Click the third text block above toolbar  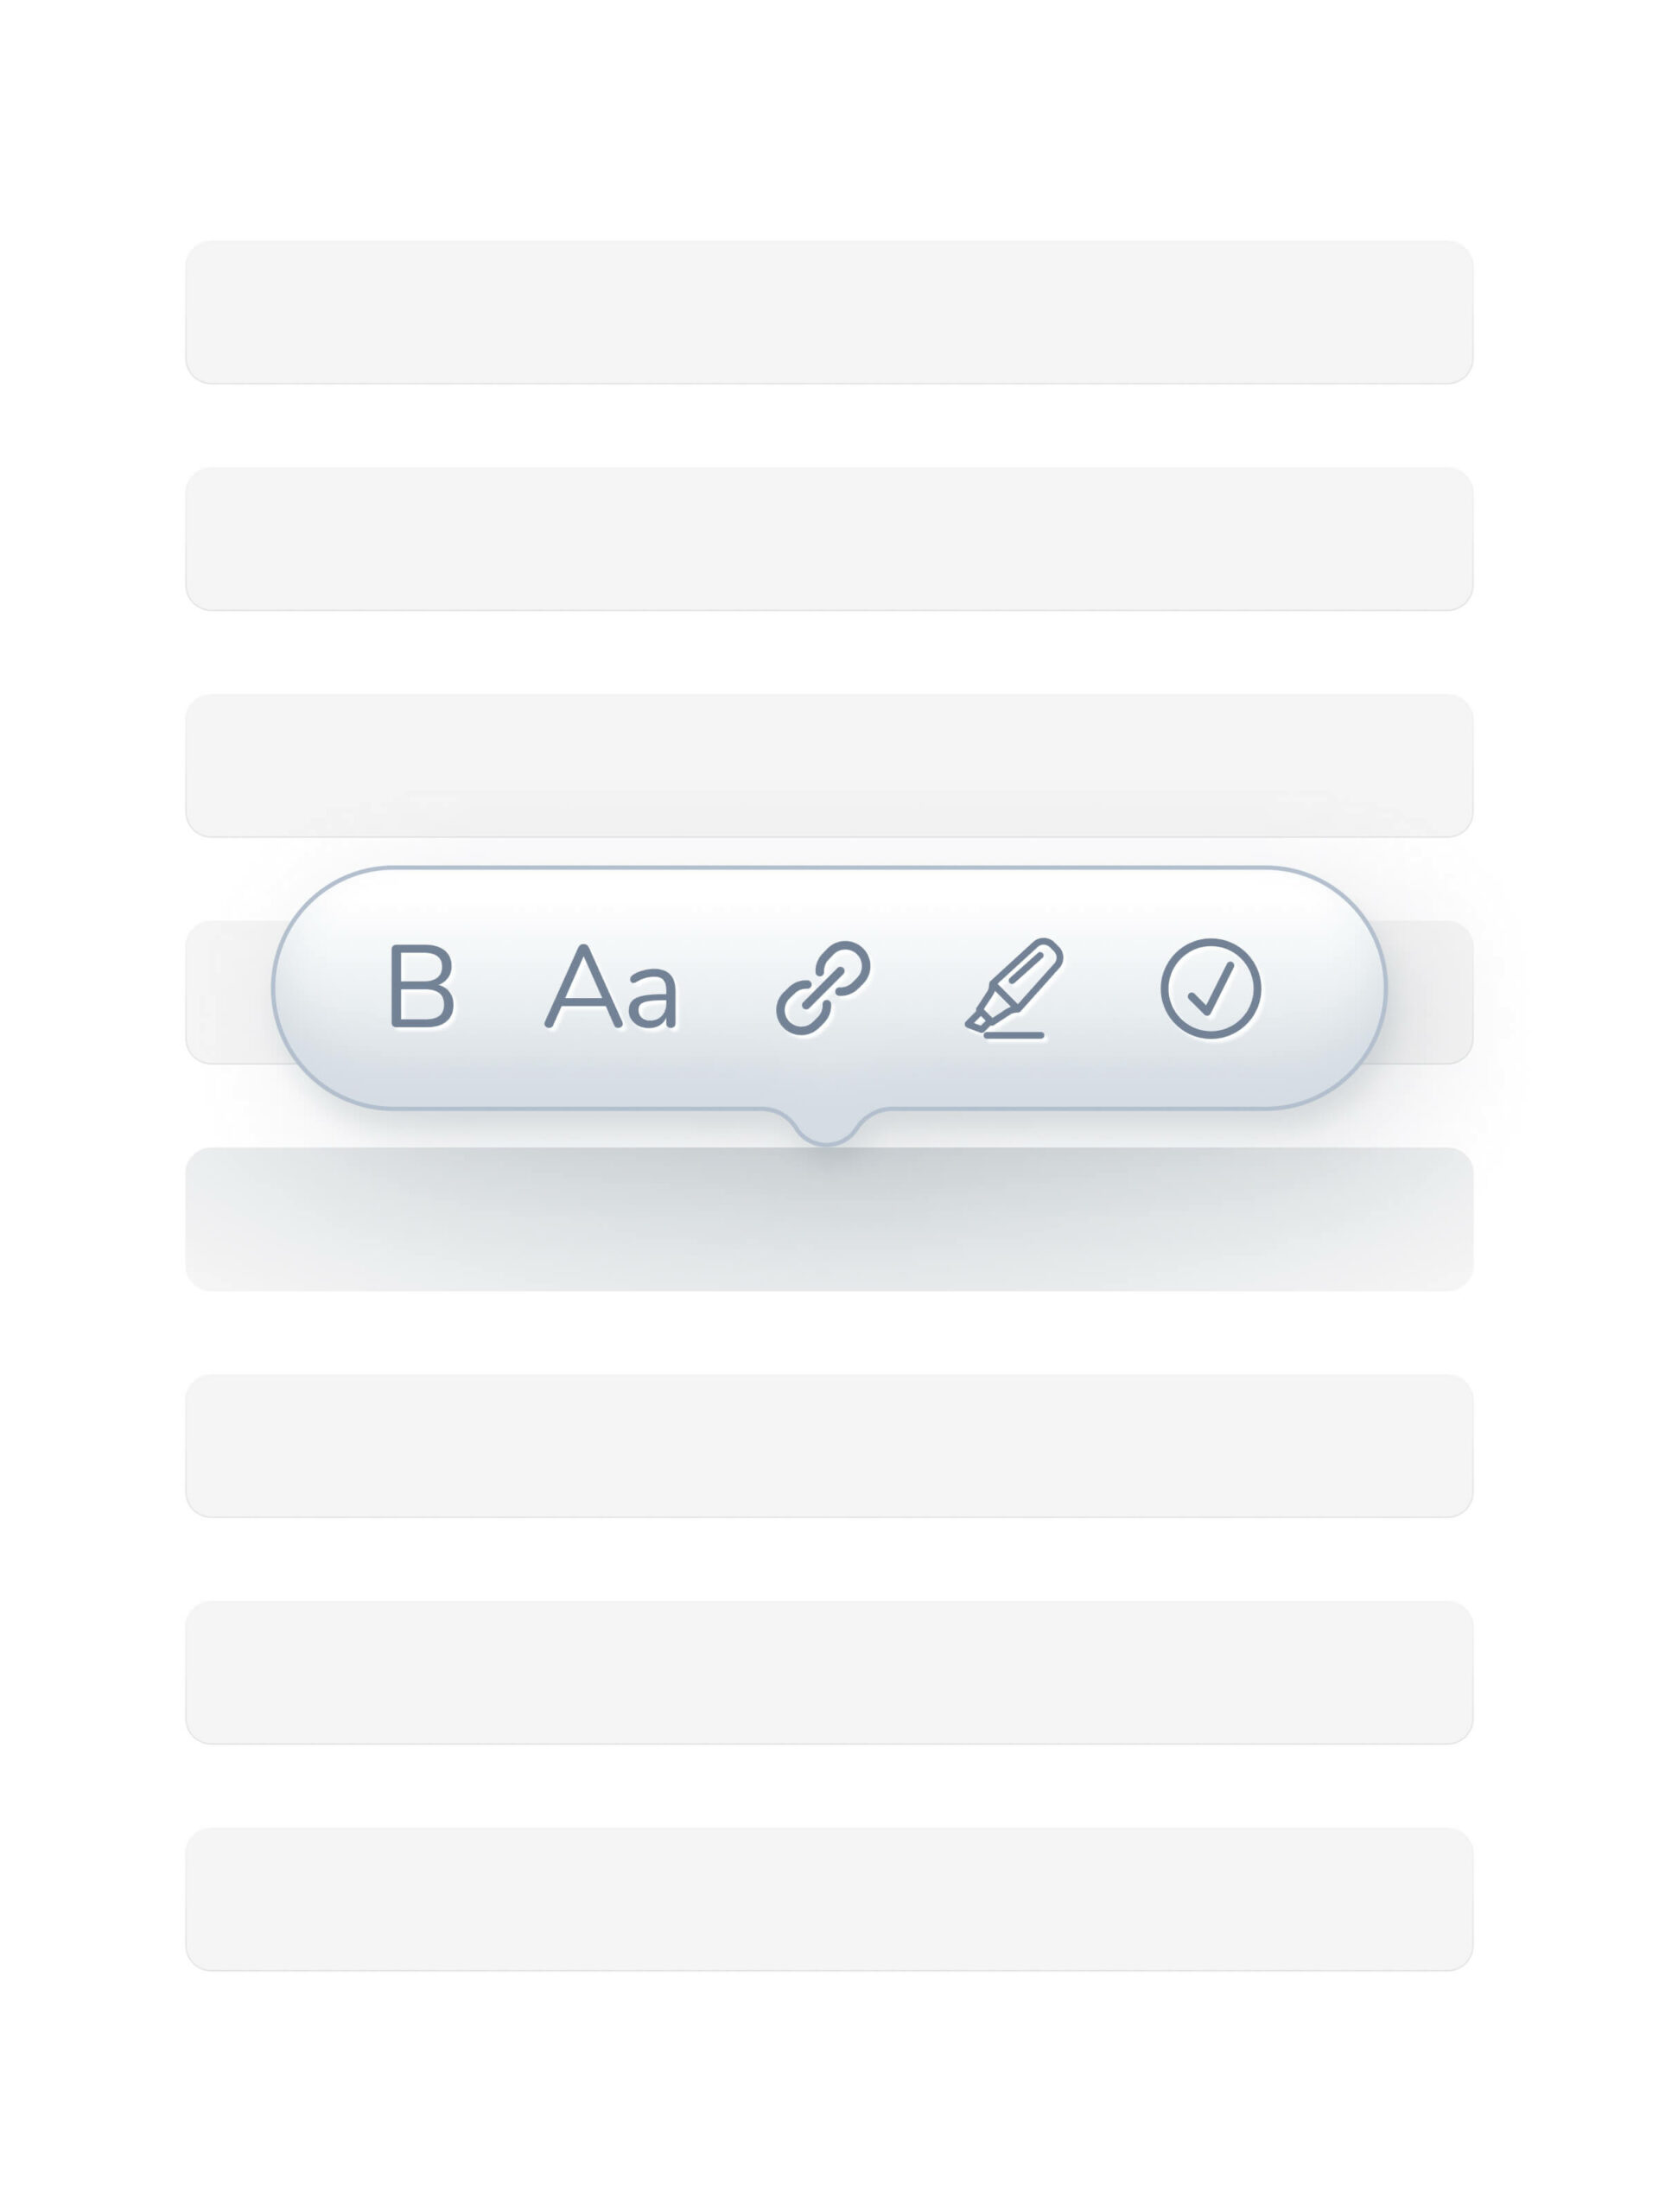[x=829, y=765]
